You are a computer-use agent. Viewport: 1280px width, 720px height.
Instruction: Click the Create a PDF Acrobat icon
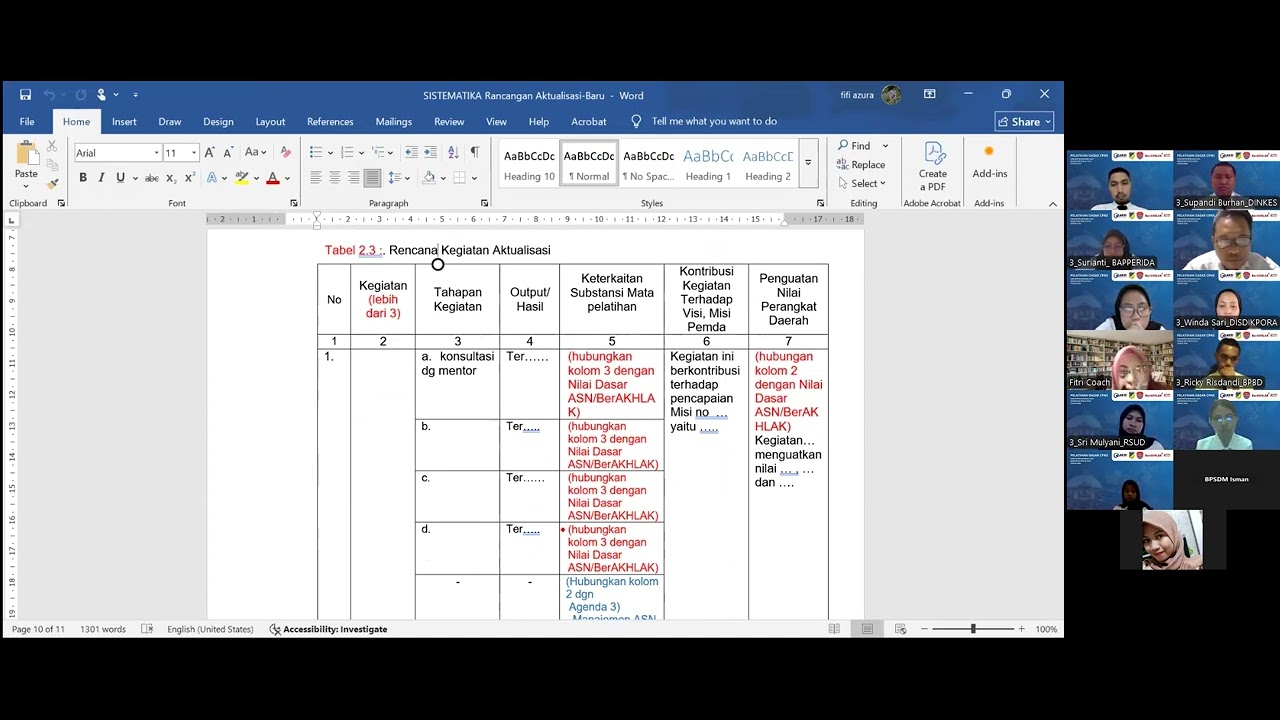pyautogui.click(x=933, y=167)
